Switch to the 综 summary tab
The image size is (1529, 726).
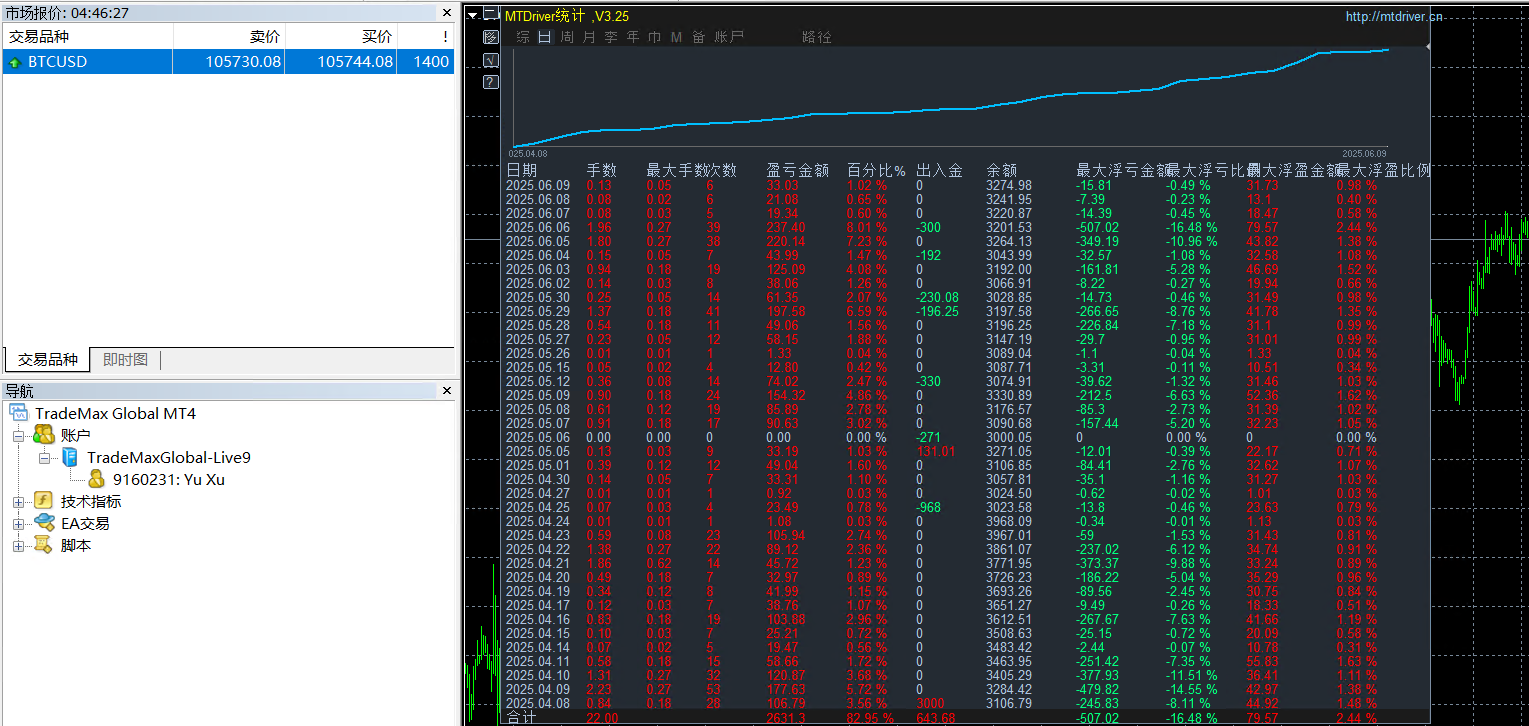tap(523, 37)
